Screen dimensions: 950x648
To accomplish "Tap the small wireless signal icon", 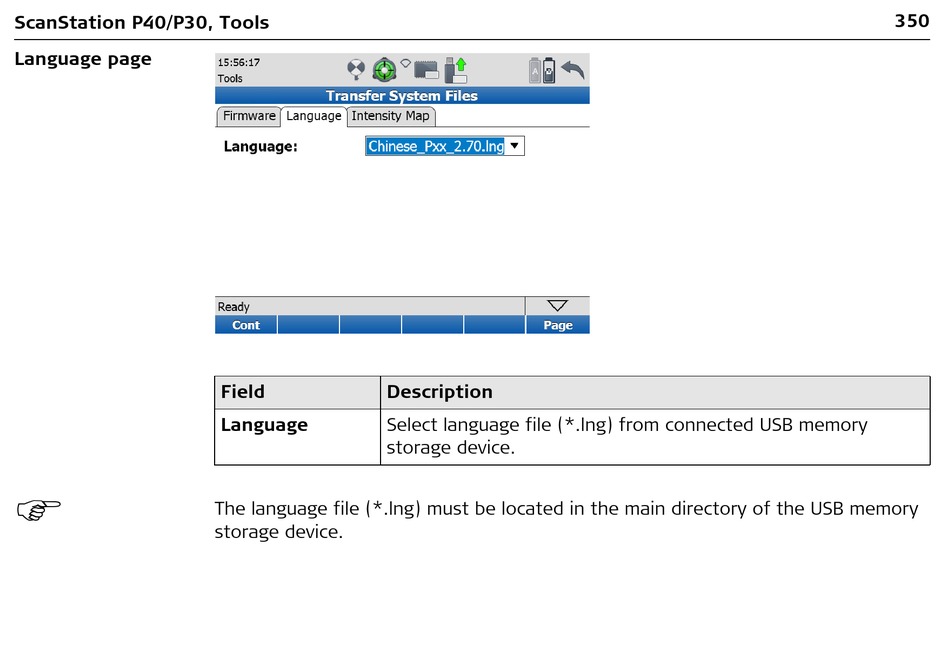I will (405, 62).
